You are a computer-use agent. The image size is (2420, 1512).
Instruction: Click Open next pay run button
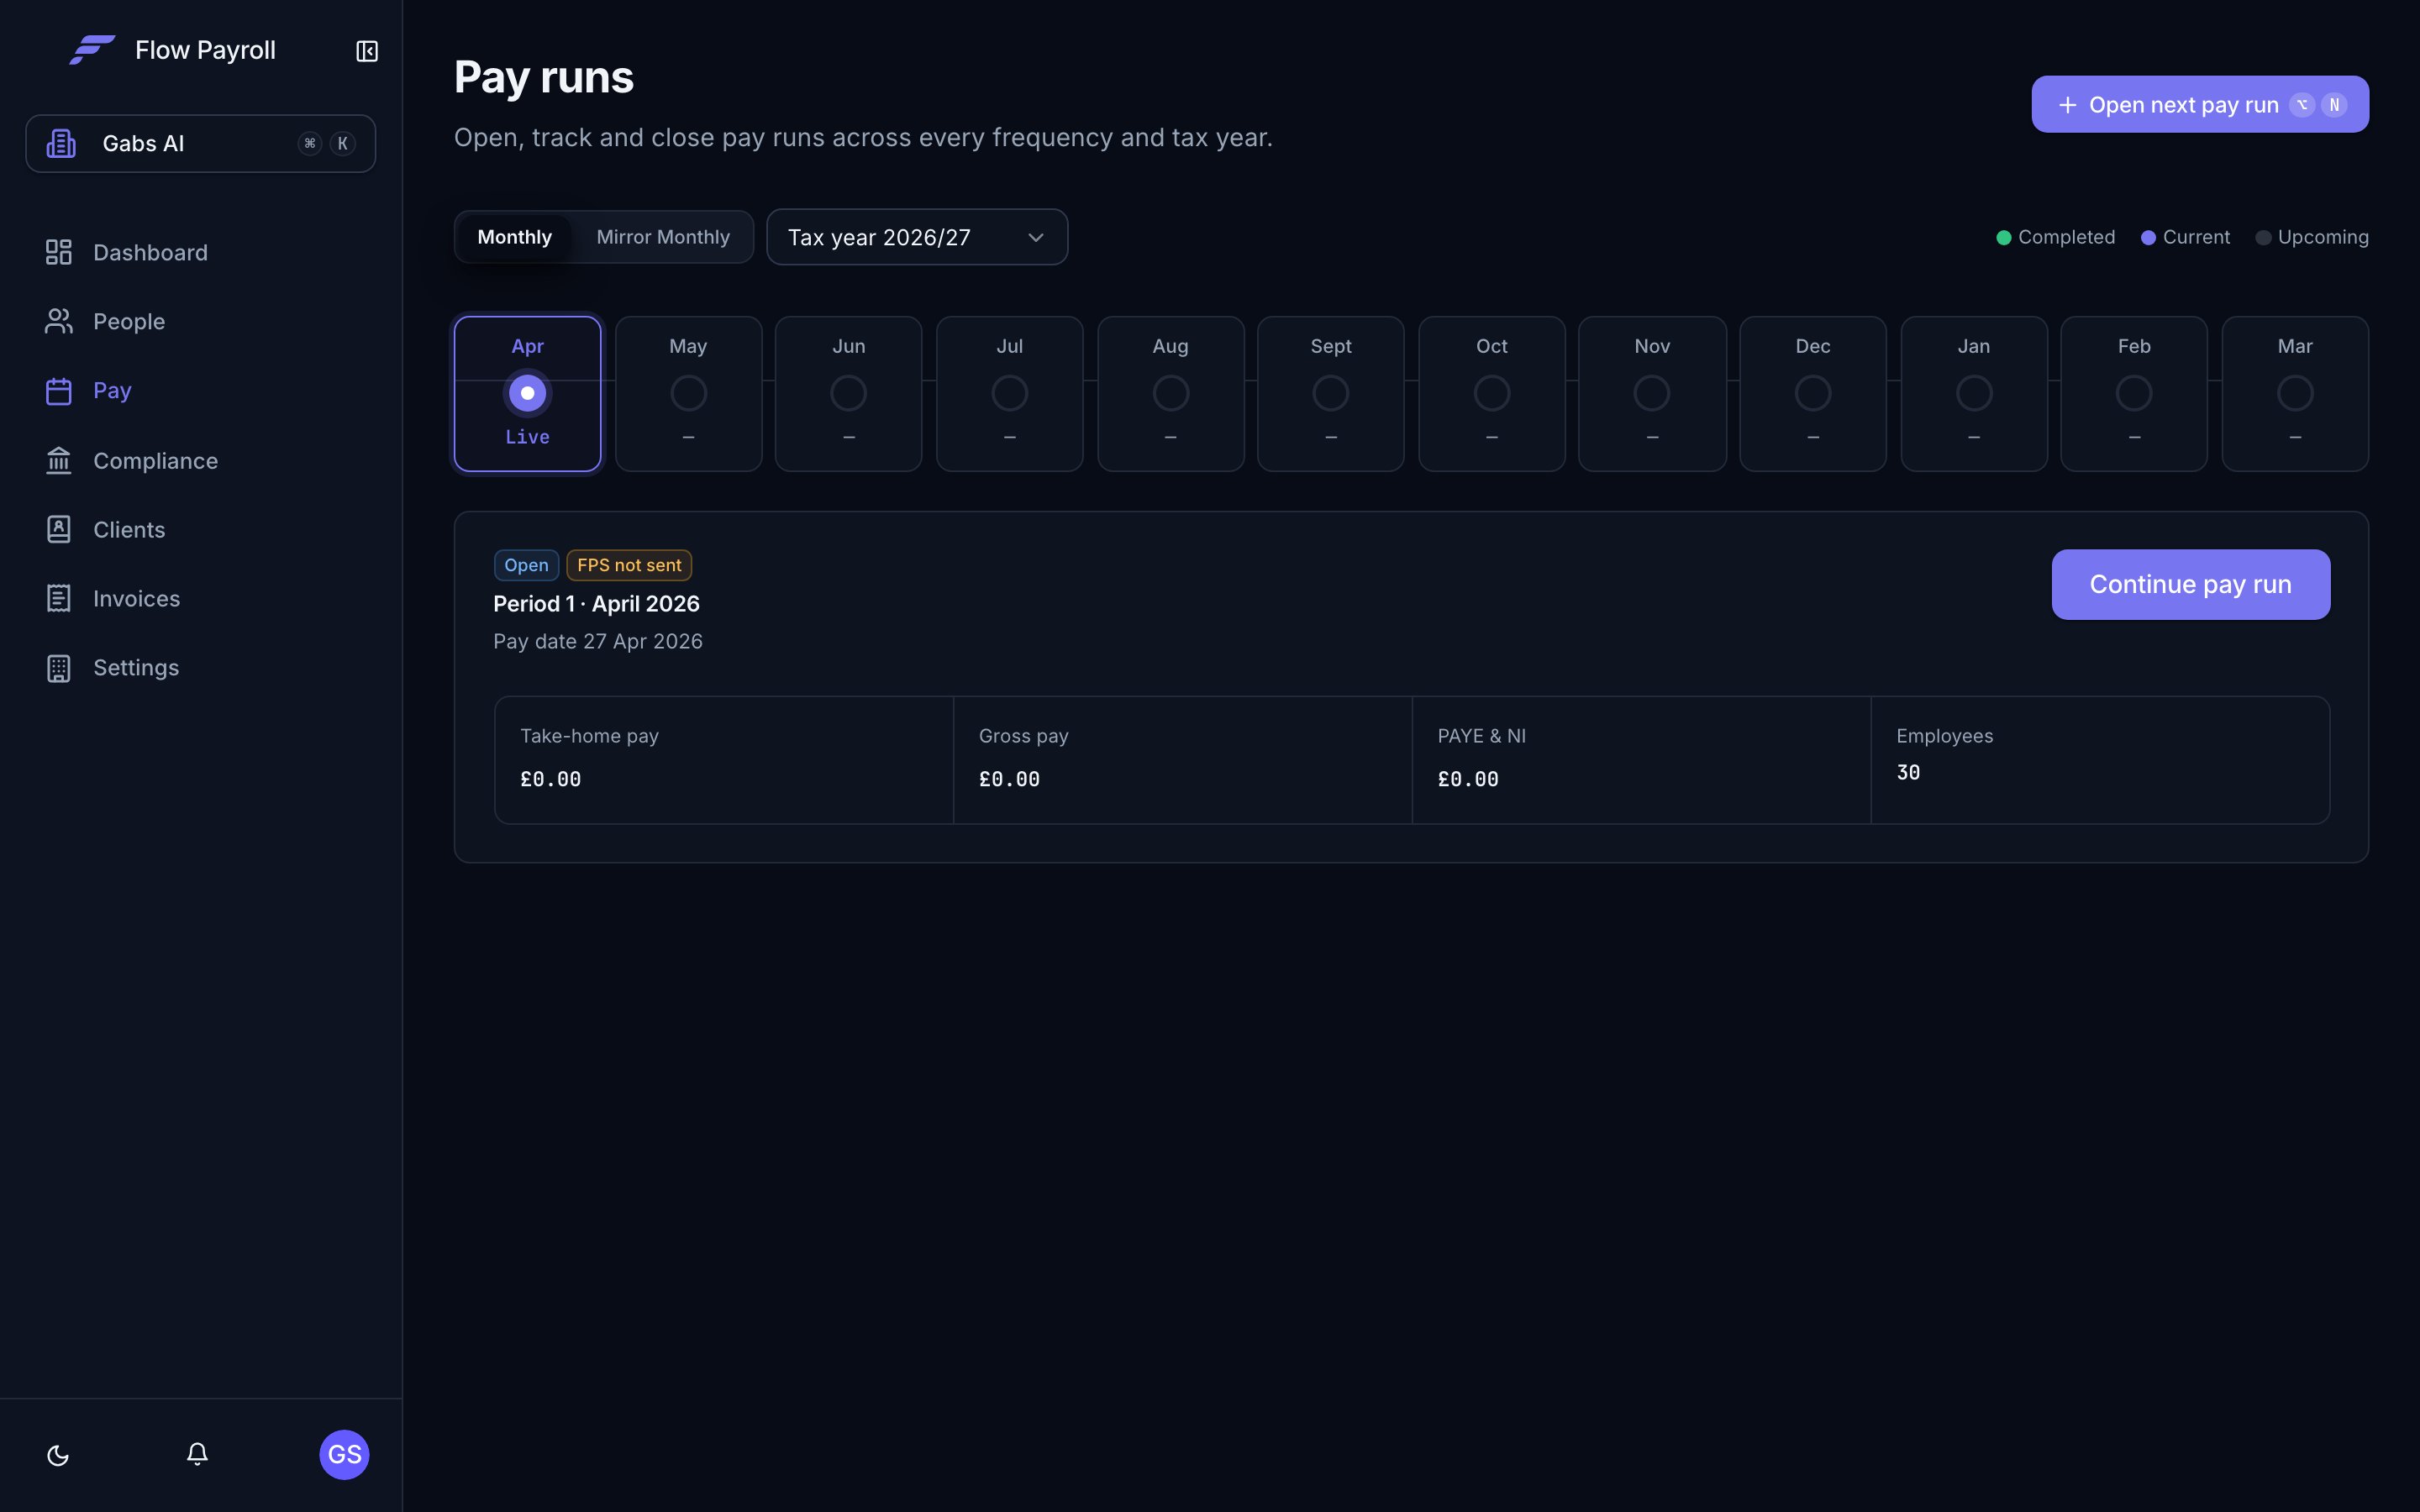coord(2200,104)
